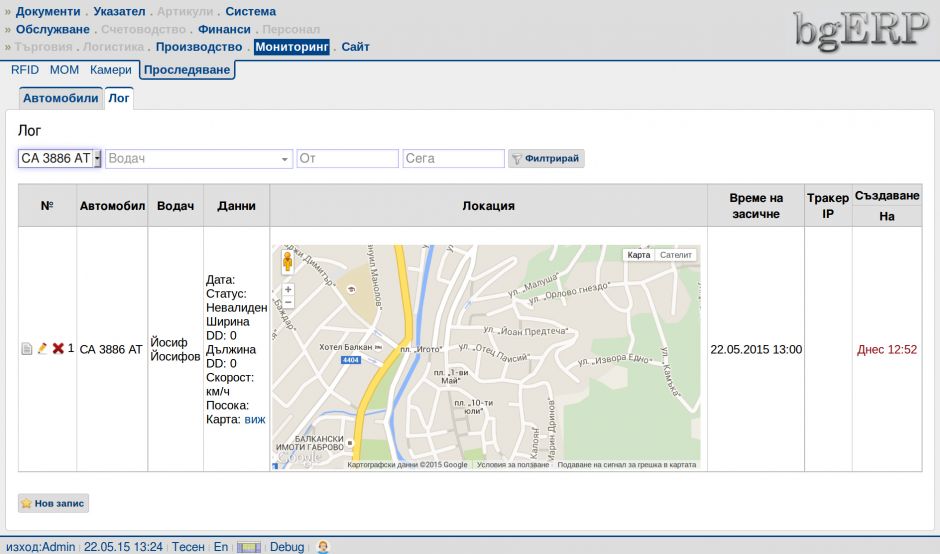Open the Производство menu item
The width and height of the screenshot is (940, 554).
pyautogui.click(x=199, y=47)
